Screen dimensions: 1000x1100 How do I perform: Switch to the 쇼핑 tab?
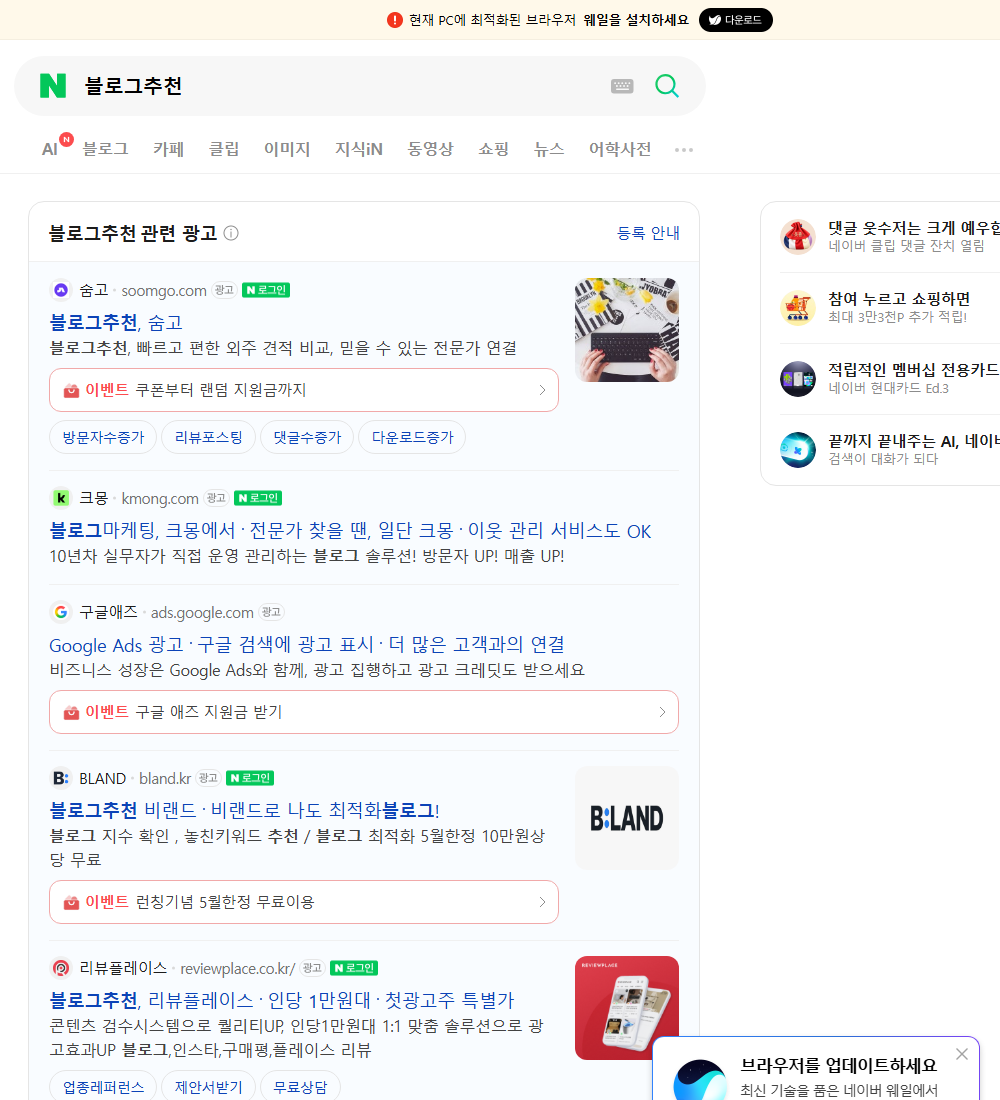[493, 149]
